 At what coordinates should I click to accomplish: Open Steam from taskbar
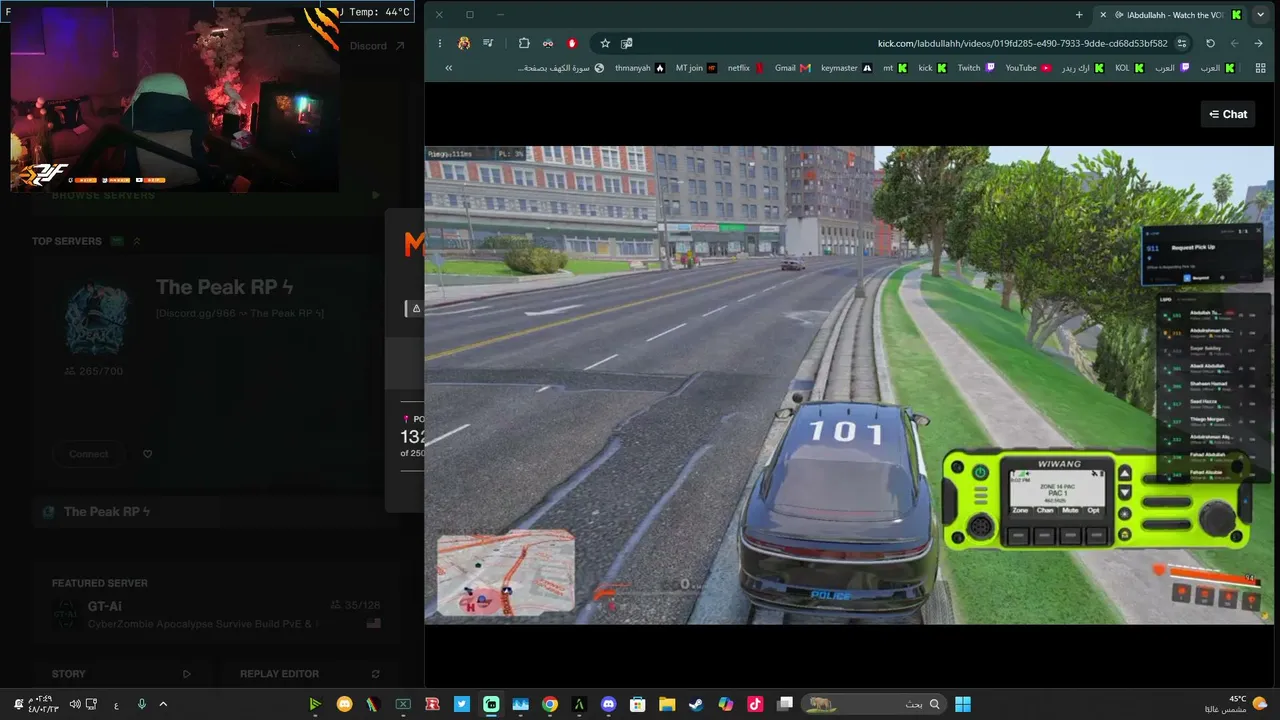click(x=696, y=704)
